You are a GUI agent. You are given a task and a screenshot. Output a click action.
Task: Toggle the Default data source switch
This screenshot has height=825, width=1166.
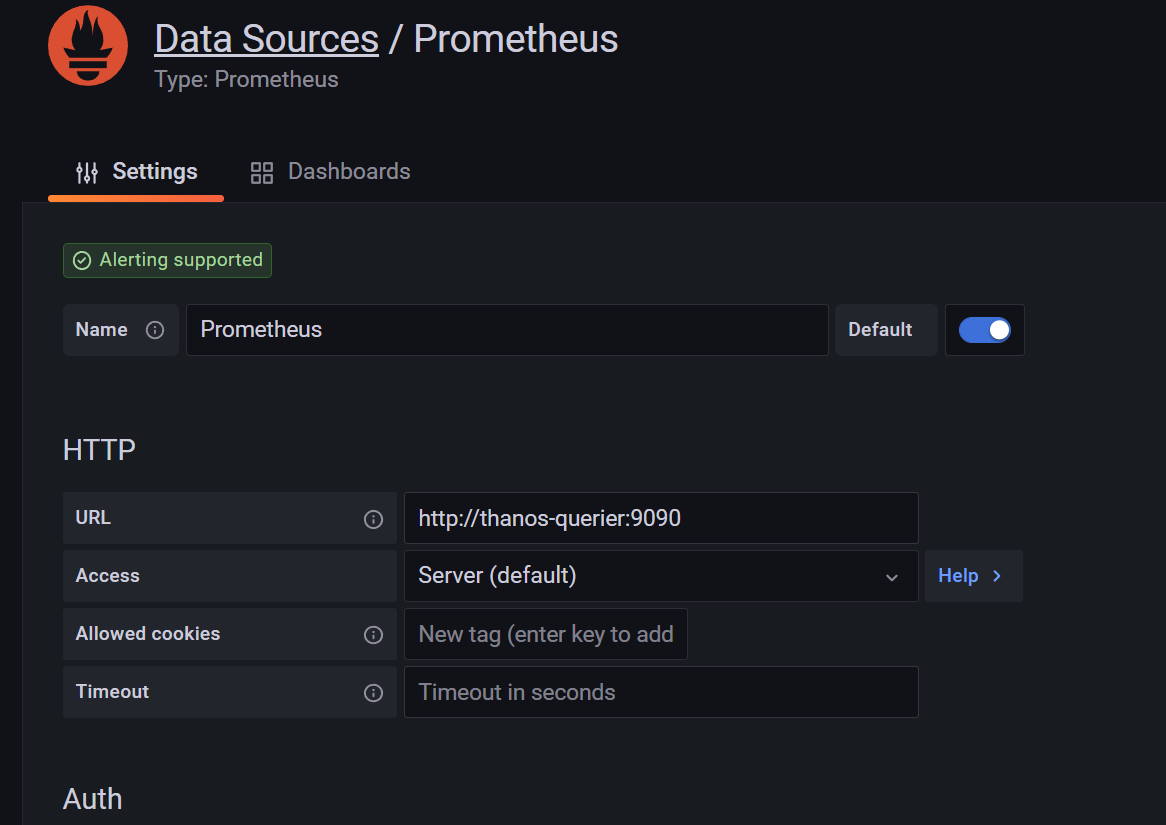pos(985,330)
